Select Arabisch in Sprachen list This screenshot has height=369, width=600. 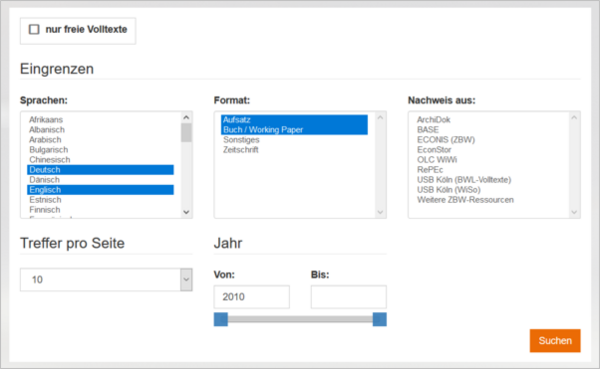[x=100, y=140]
